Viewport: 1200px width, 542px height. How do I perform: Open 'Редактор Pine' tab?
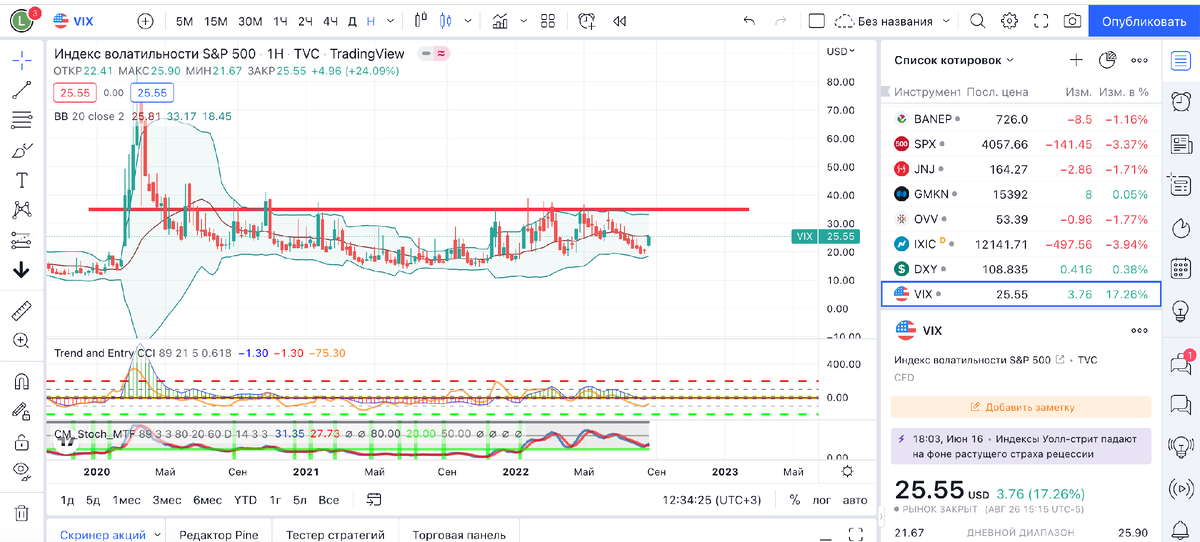point(218,535)
